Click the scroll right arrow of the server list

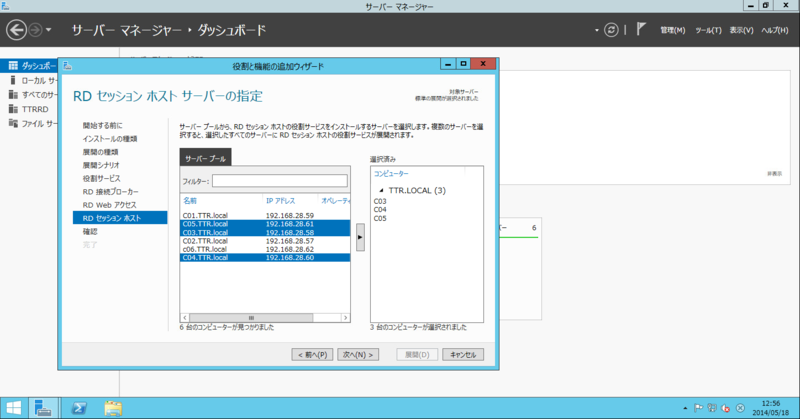(345, 317)
